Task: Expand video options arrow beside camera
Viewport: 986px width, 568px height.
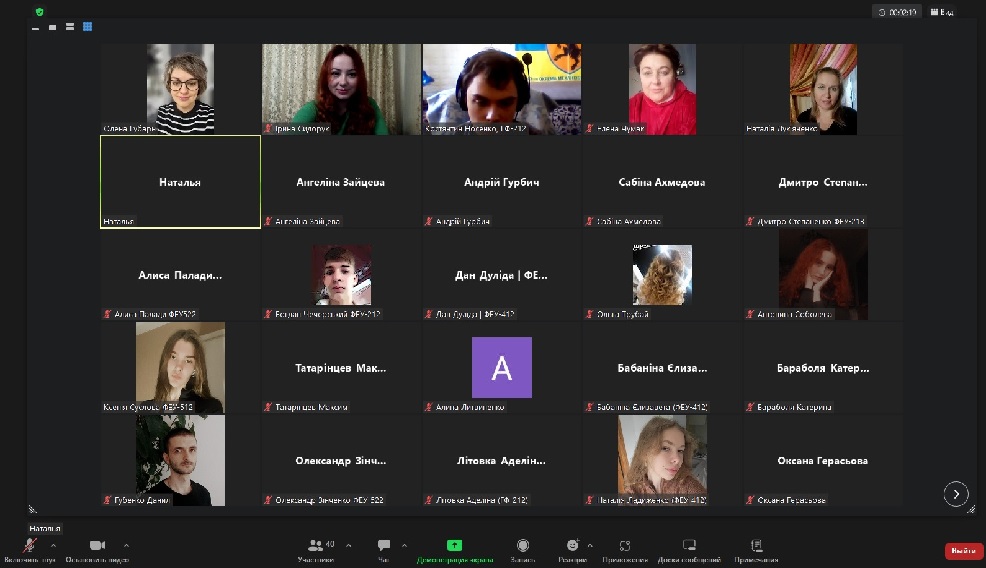Action: click(126, 546)
